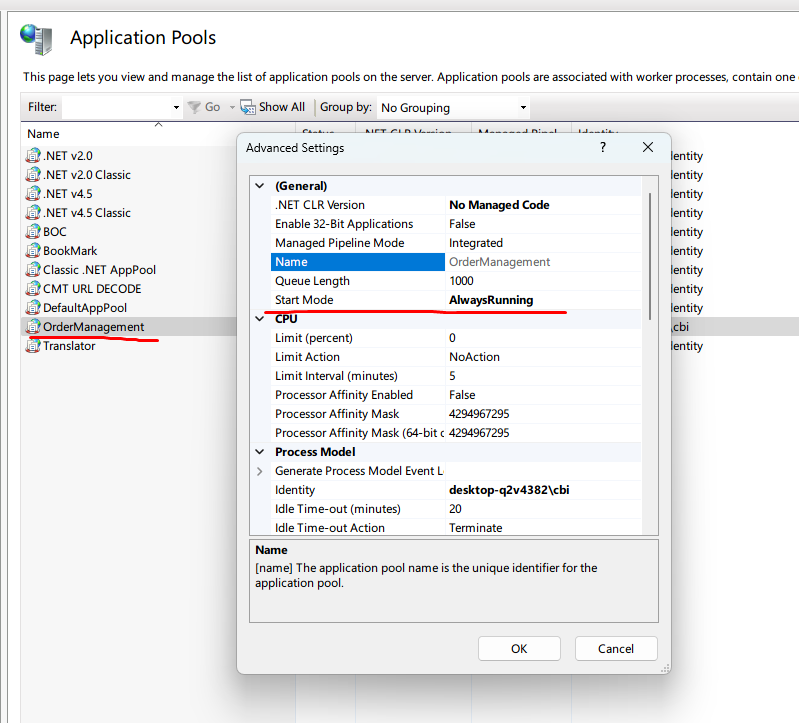Select BookMark in the app pool list

70,251
